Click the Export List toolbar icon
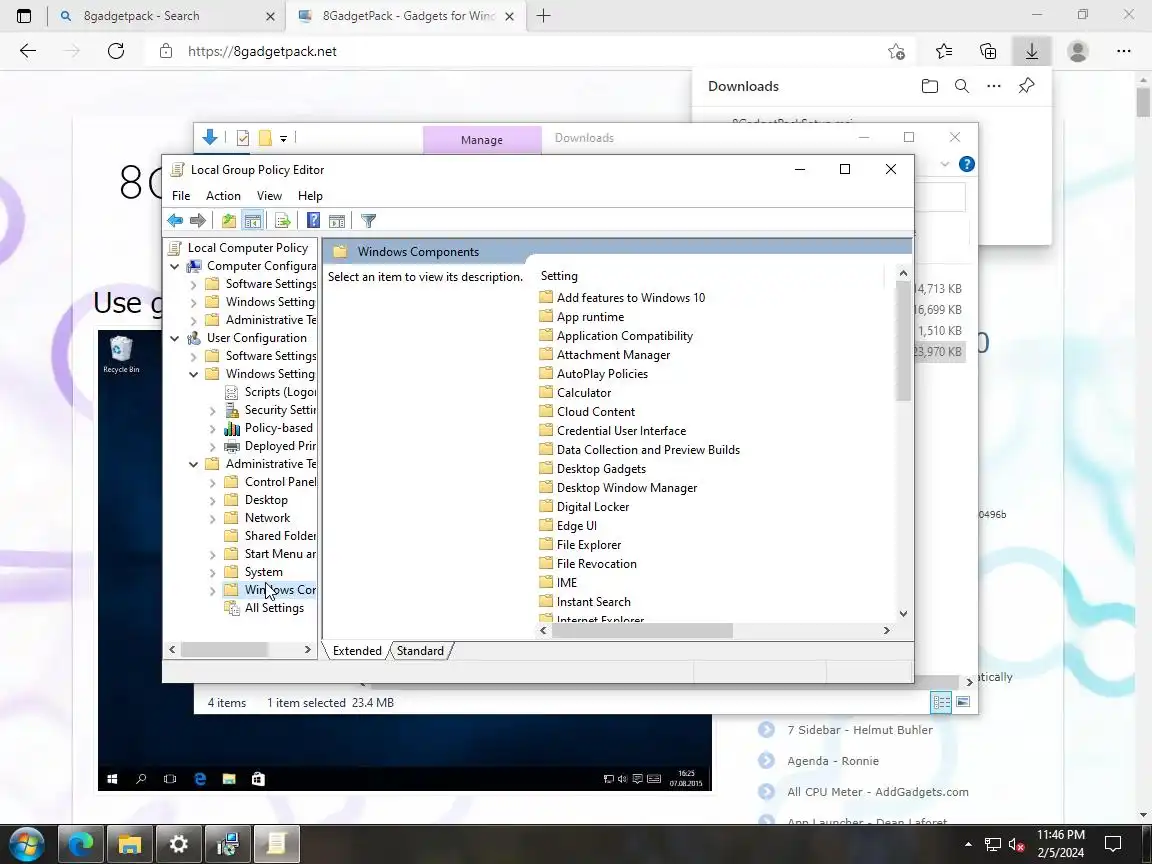This screenshot has height=864, width=1152. tap(283, 220)
